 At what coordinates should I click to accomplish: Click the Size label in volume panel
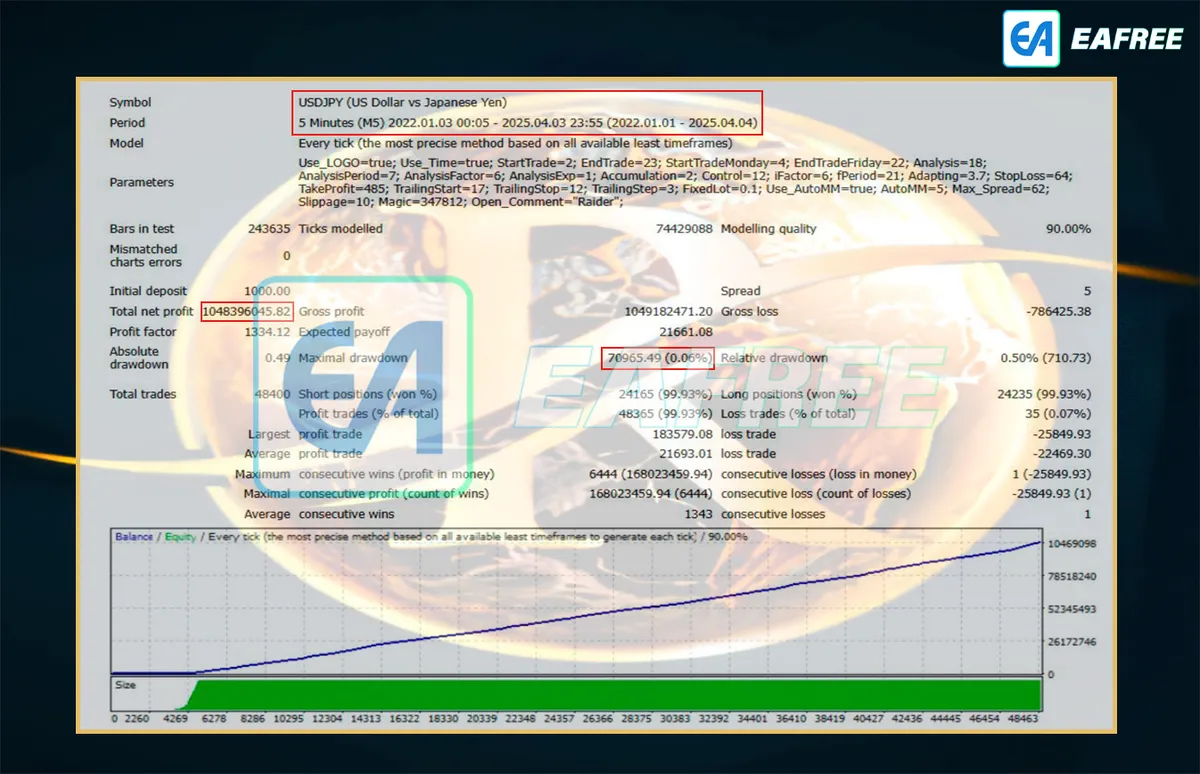(x=125, y=686)
